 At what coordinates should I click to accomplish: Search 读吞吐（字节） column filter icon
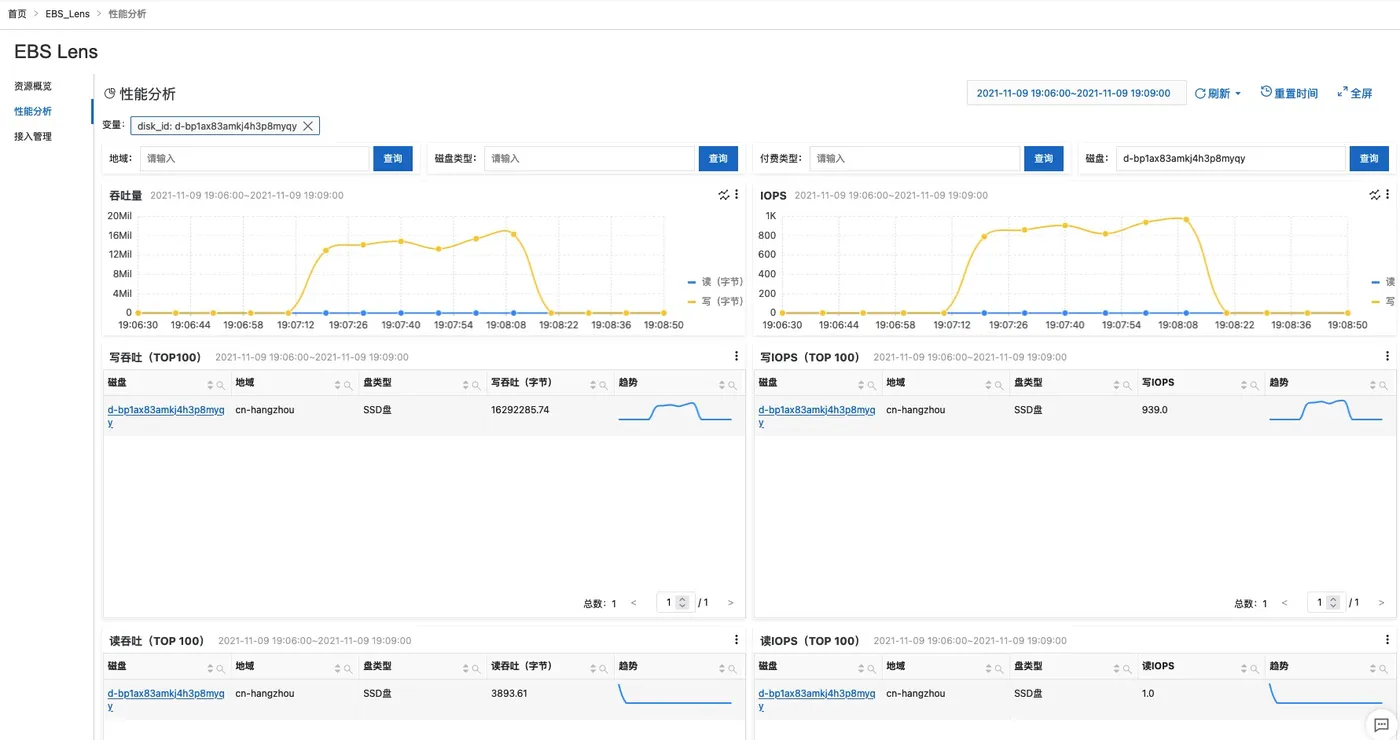[x=604, y=669]
